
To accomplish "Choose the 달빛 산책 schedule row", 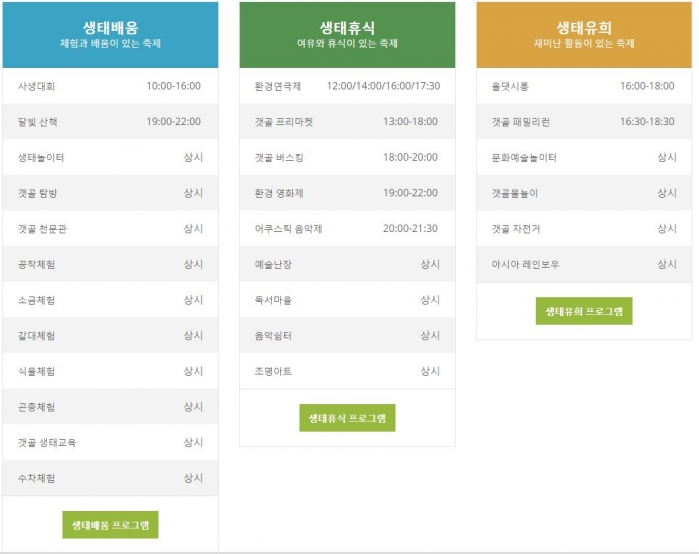I will tap(110, 122).
